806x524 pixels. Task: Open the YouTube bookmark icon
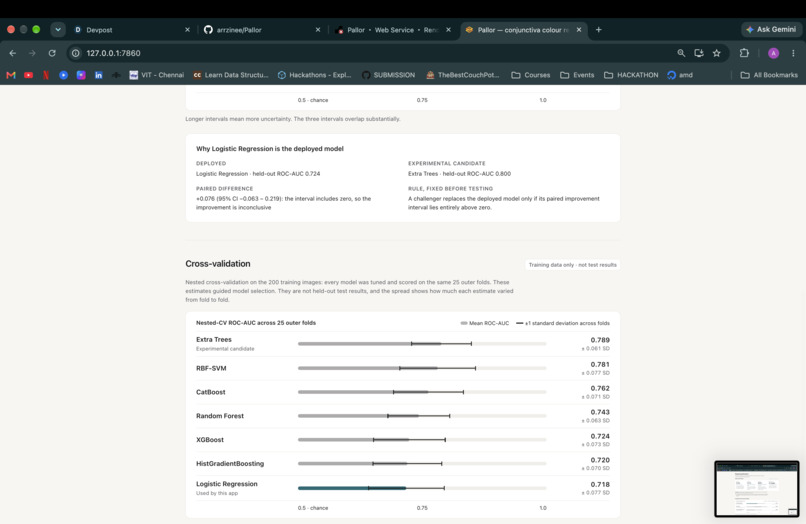[28, 75]
